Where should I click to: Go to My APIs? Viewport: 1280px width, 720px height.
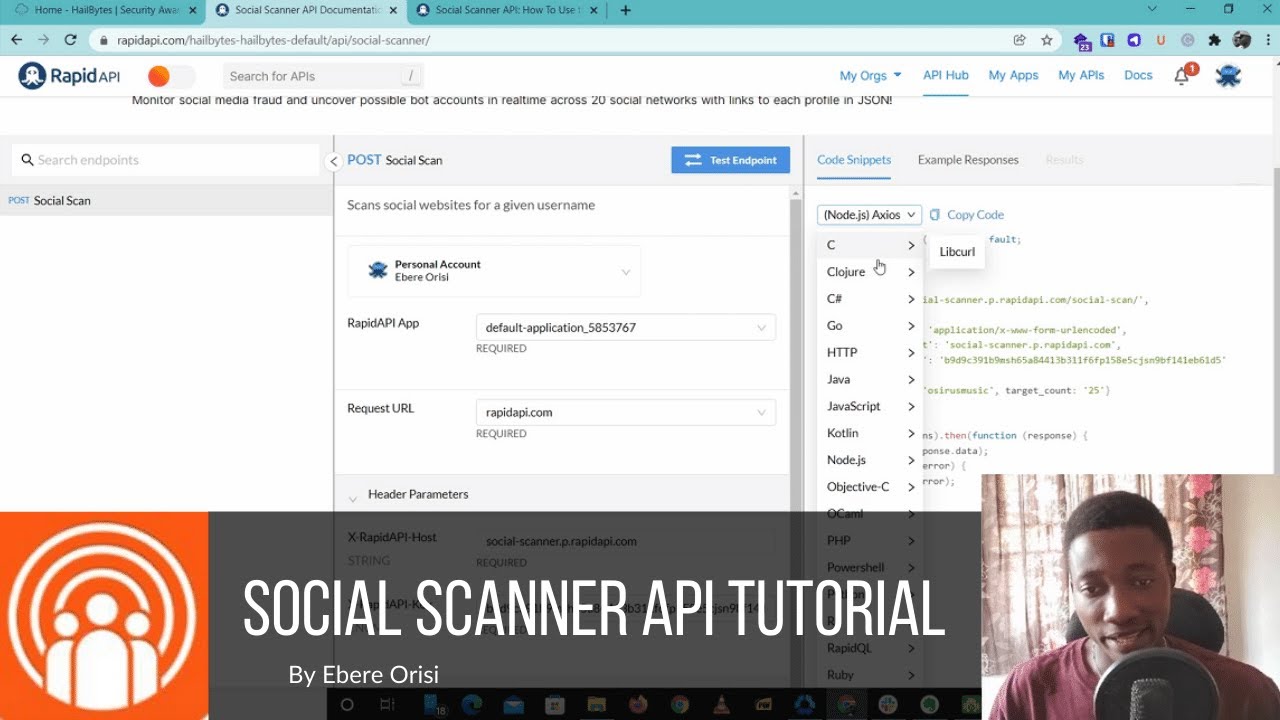pyautogui.click(x=1081, y=75)
